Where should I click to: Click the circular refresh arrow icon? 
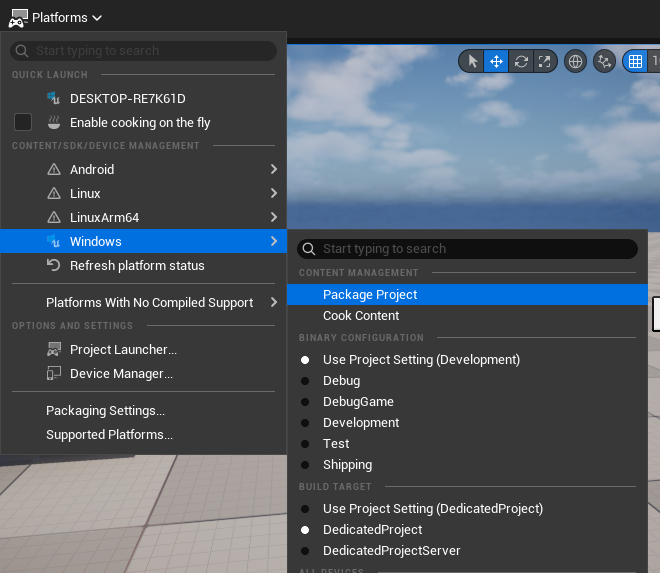pyautogui.click(x=53, y=265)
